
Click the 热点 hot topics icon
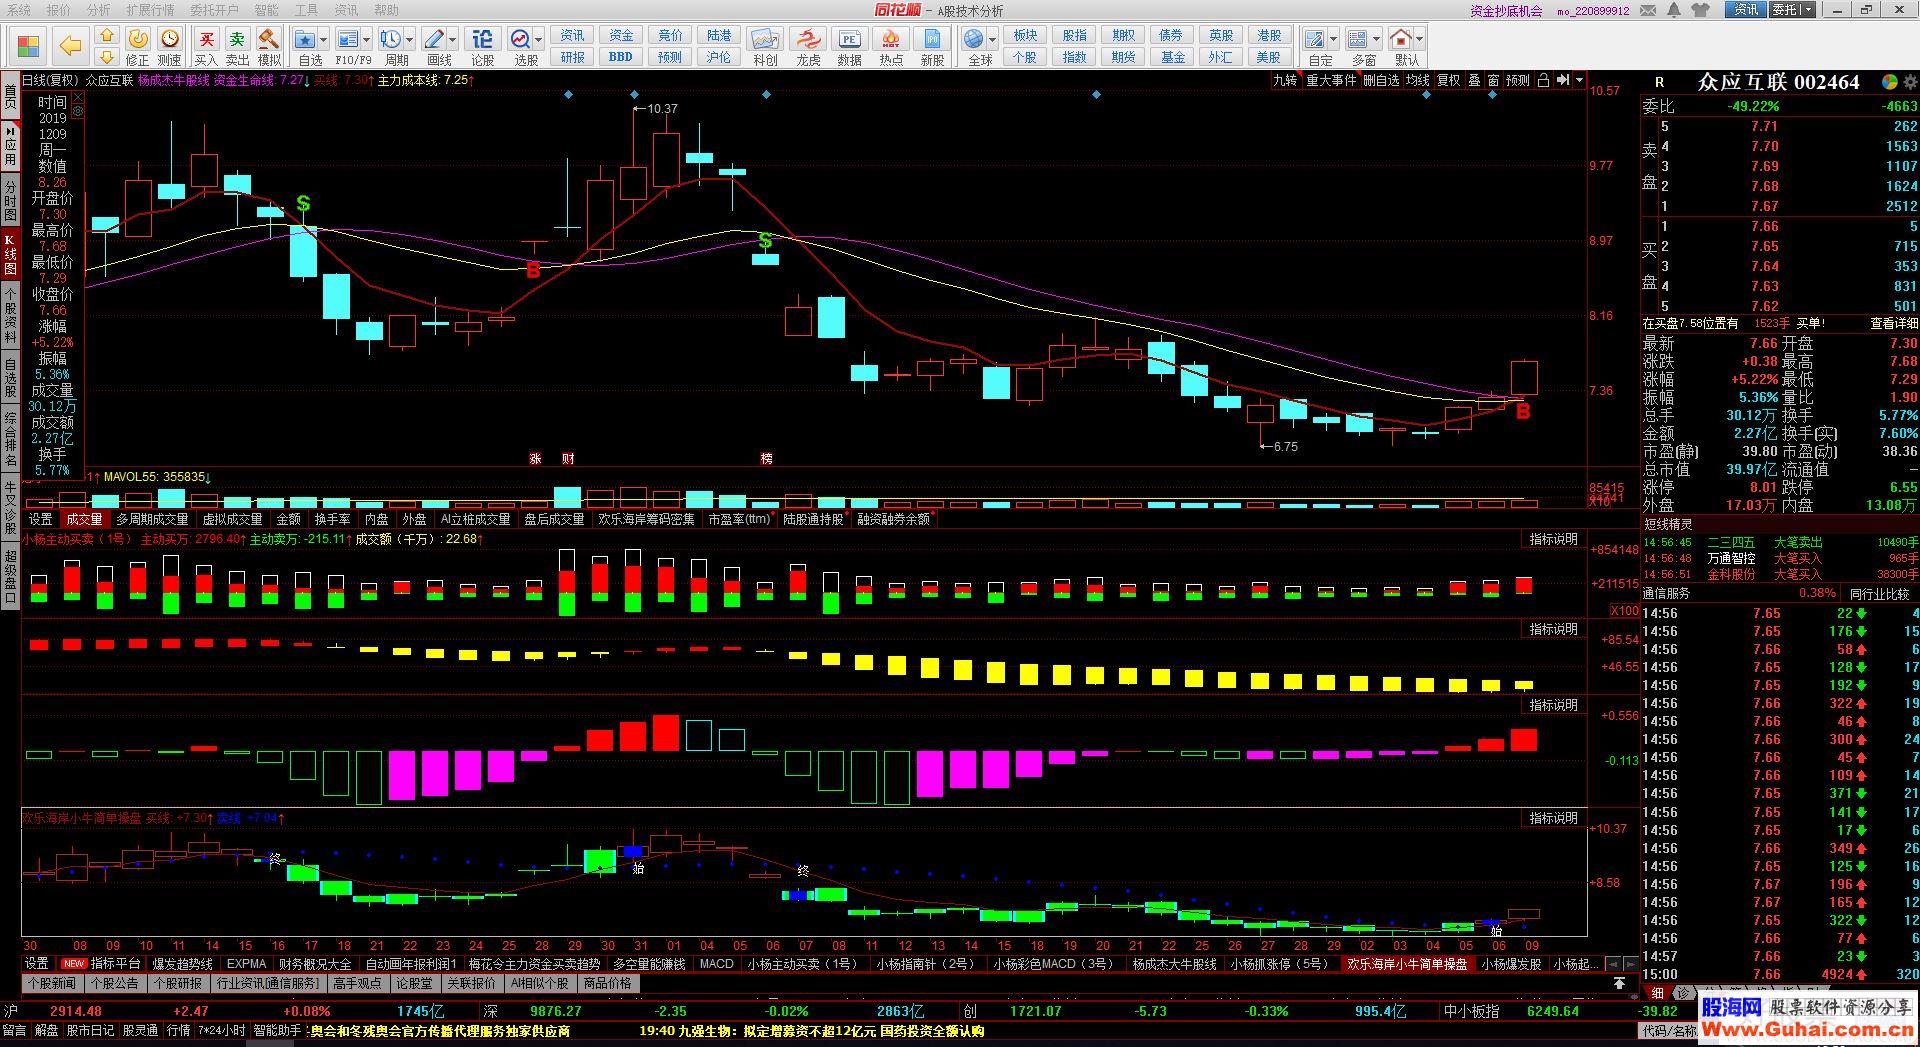pyautogui.click(x=890, y=46)
